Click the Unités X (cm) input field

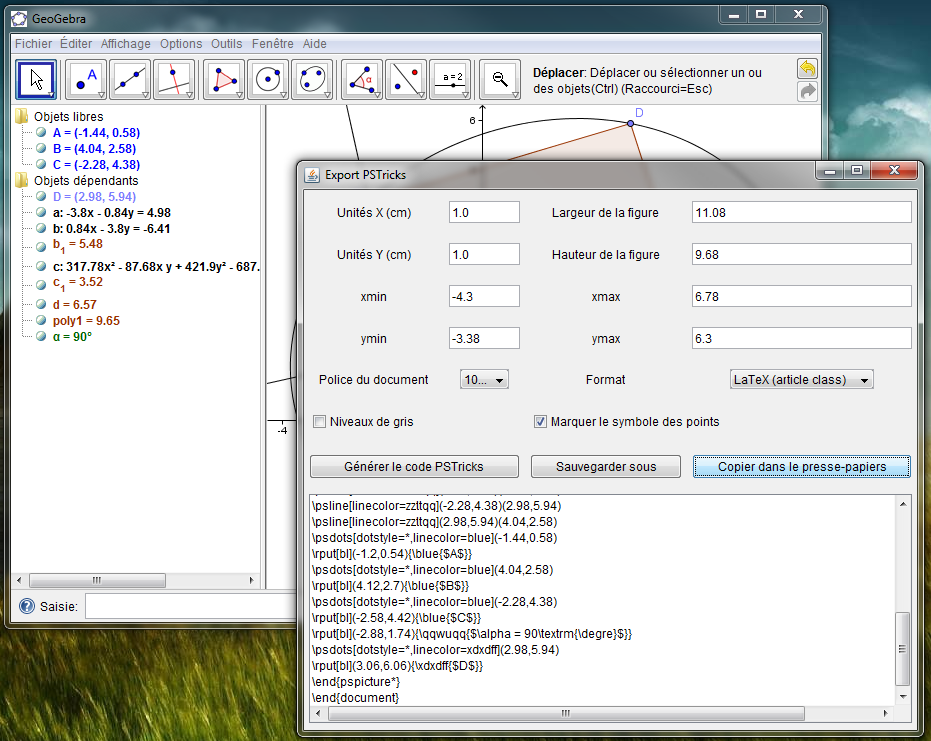(484, 213)
